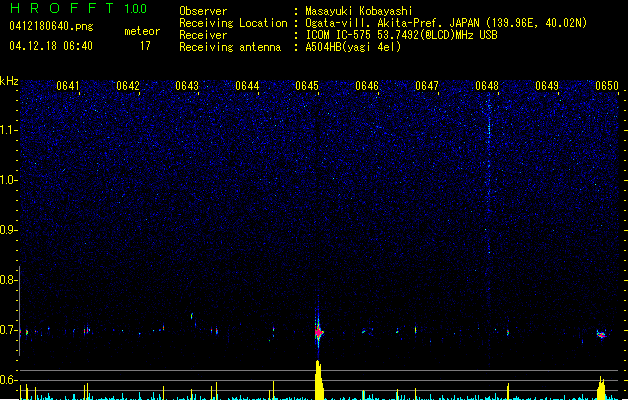Click the Receiving antenna label

tap(230, 47)
